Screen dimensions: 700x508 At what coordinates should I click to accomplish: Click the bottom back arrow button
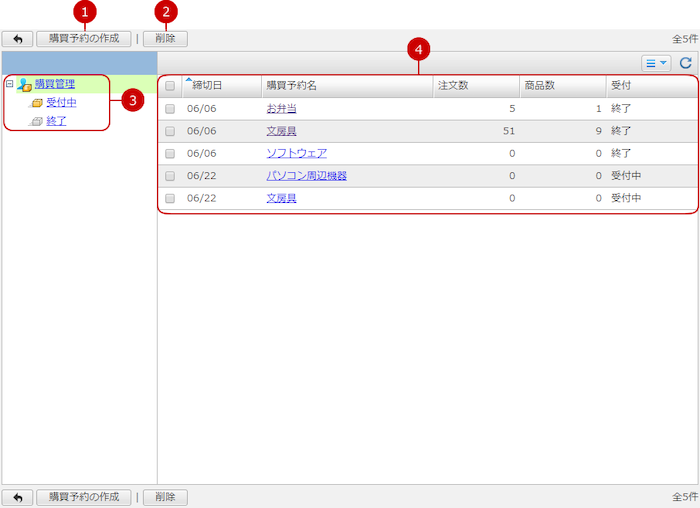pos(17,497)
